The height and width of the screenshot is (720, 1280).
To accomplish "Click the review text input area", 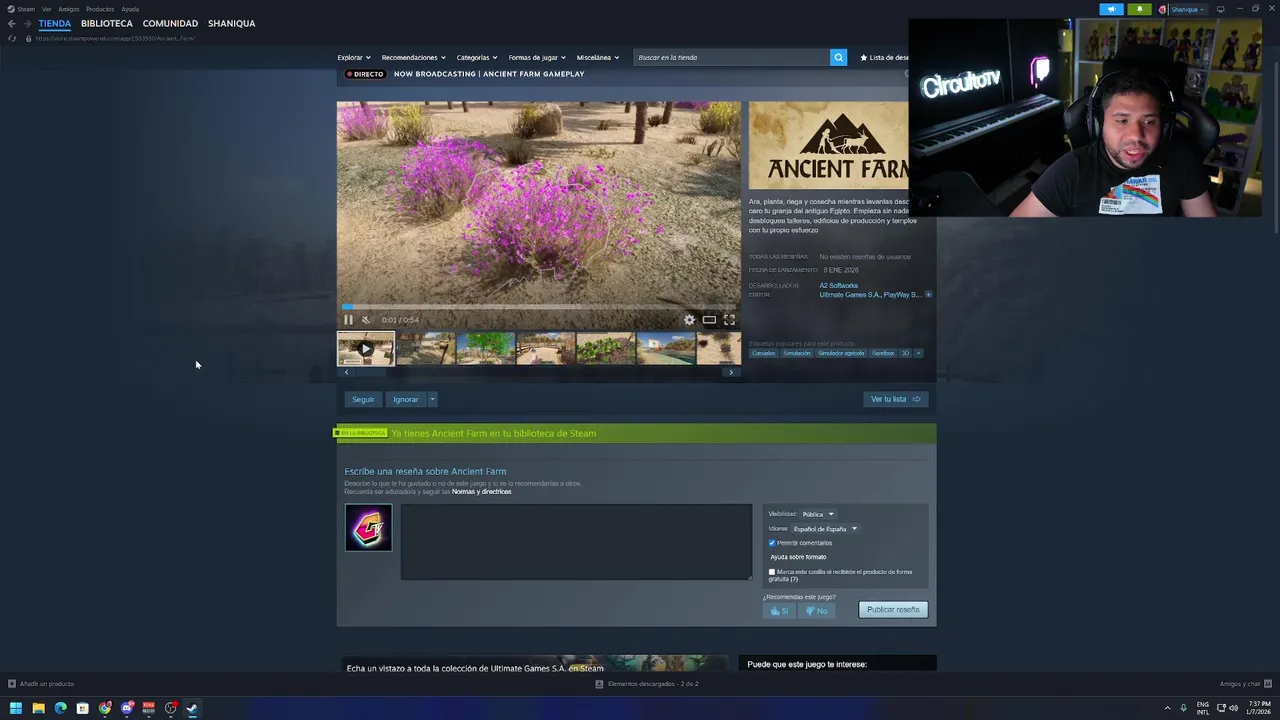I will coord(576,542).
